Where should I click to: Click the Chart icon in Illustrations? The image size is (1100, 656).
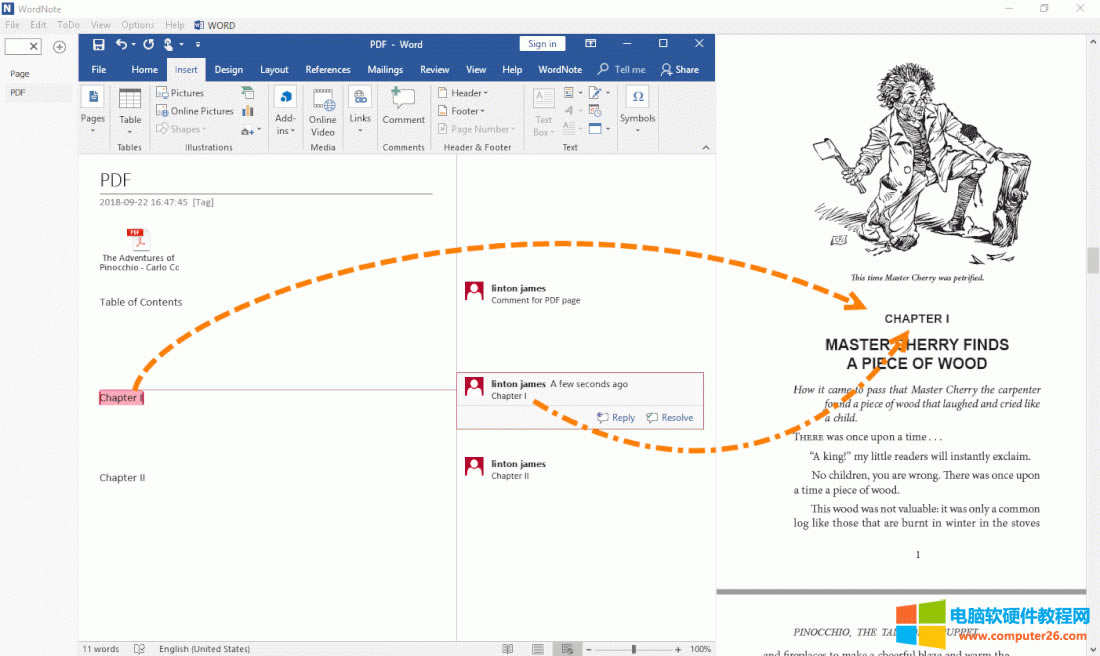click(x=248, y=111)
